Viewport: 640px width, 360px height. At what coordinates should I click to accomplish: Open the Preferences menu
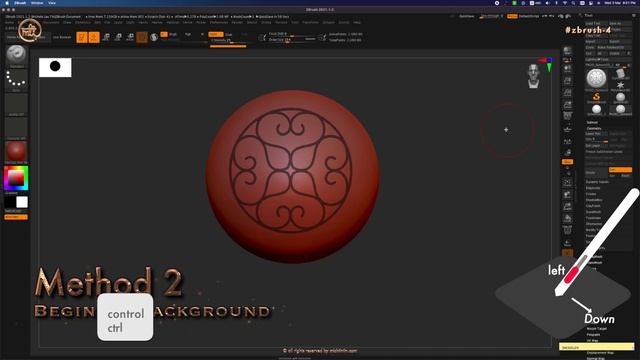(x=219, y=22)
